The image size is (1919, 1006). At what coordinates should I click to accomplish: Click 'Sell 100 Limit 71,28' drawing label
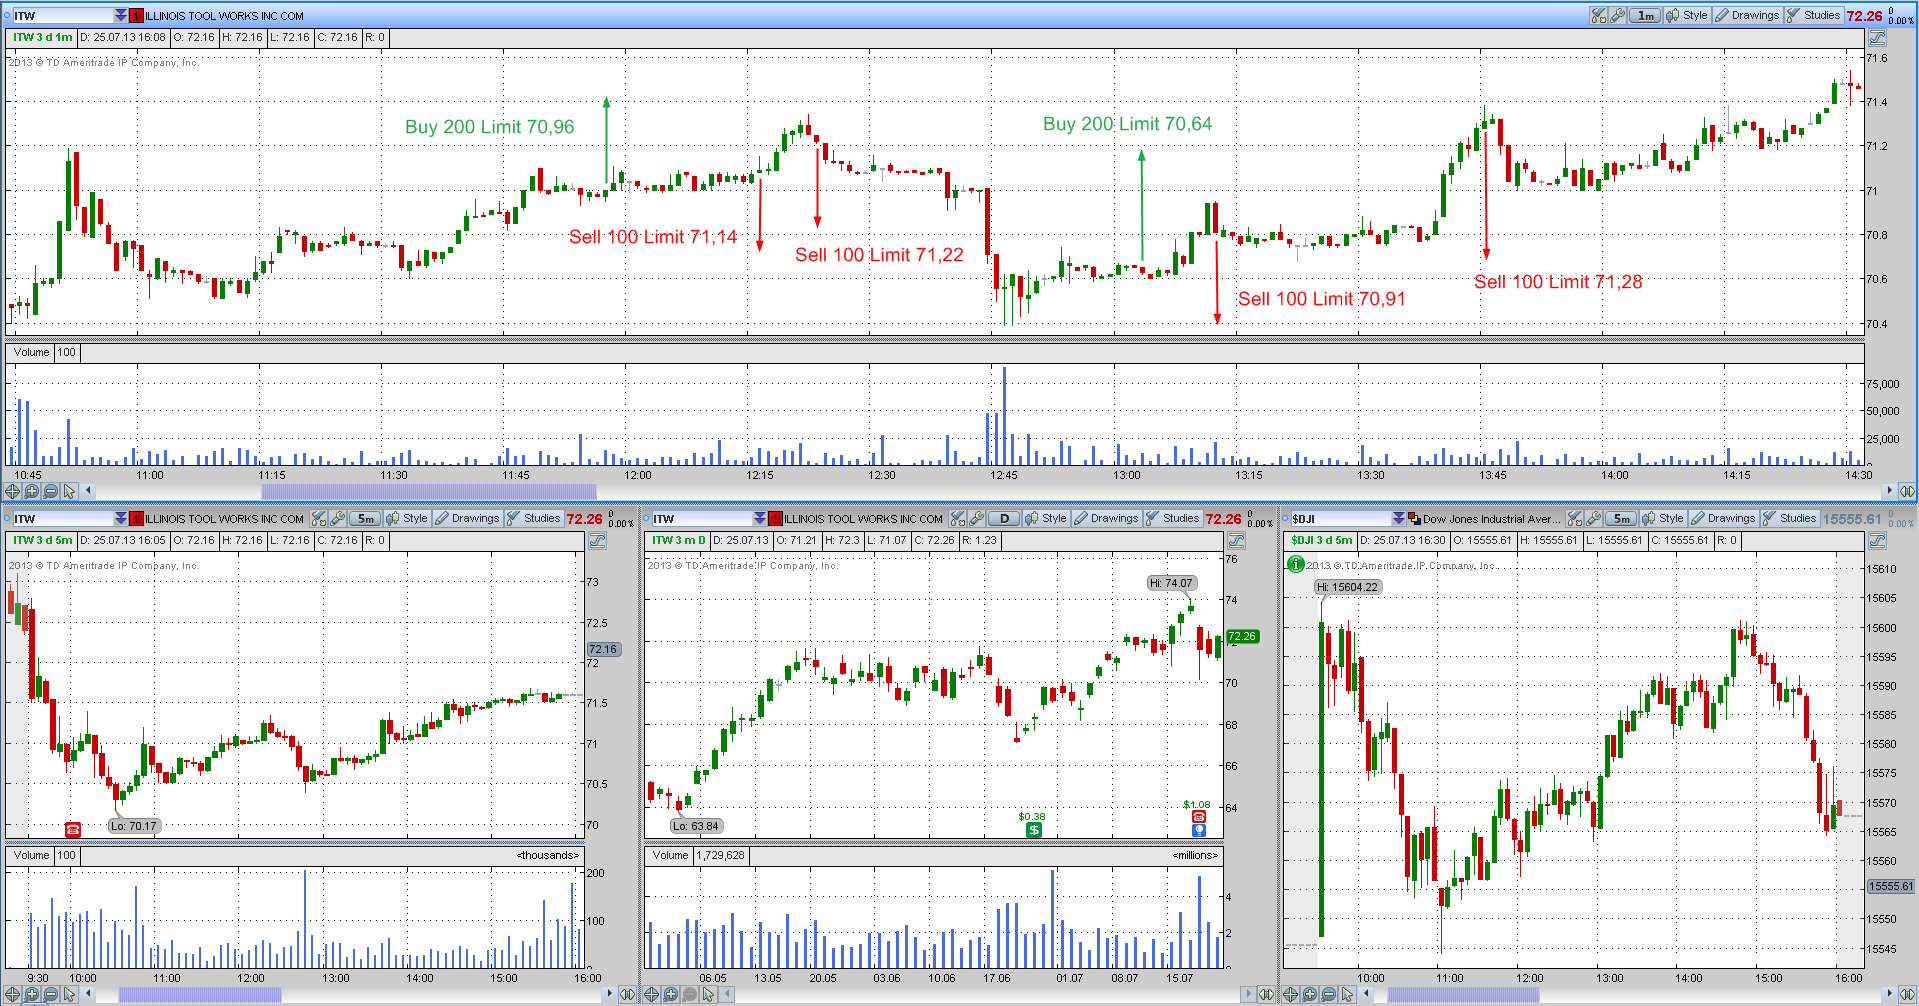1558,282
